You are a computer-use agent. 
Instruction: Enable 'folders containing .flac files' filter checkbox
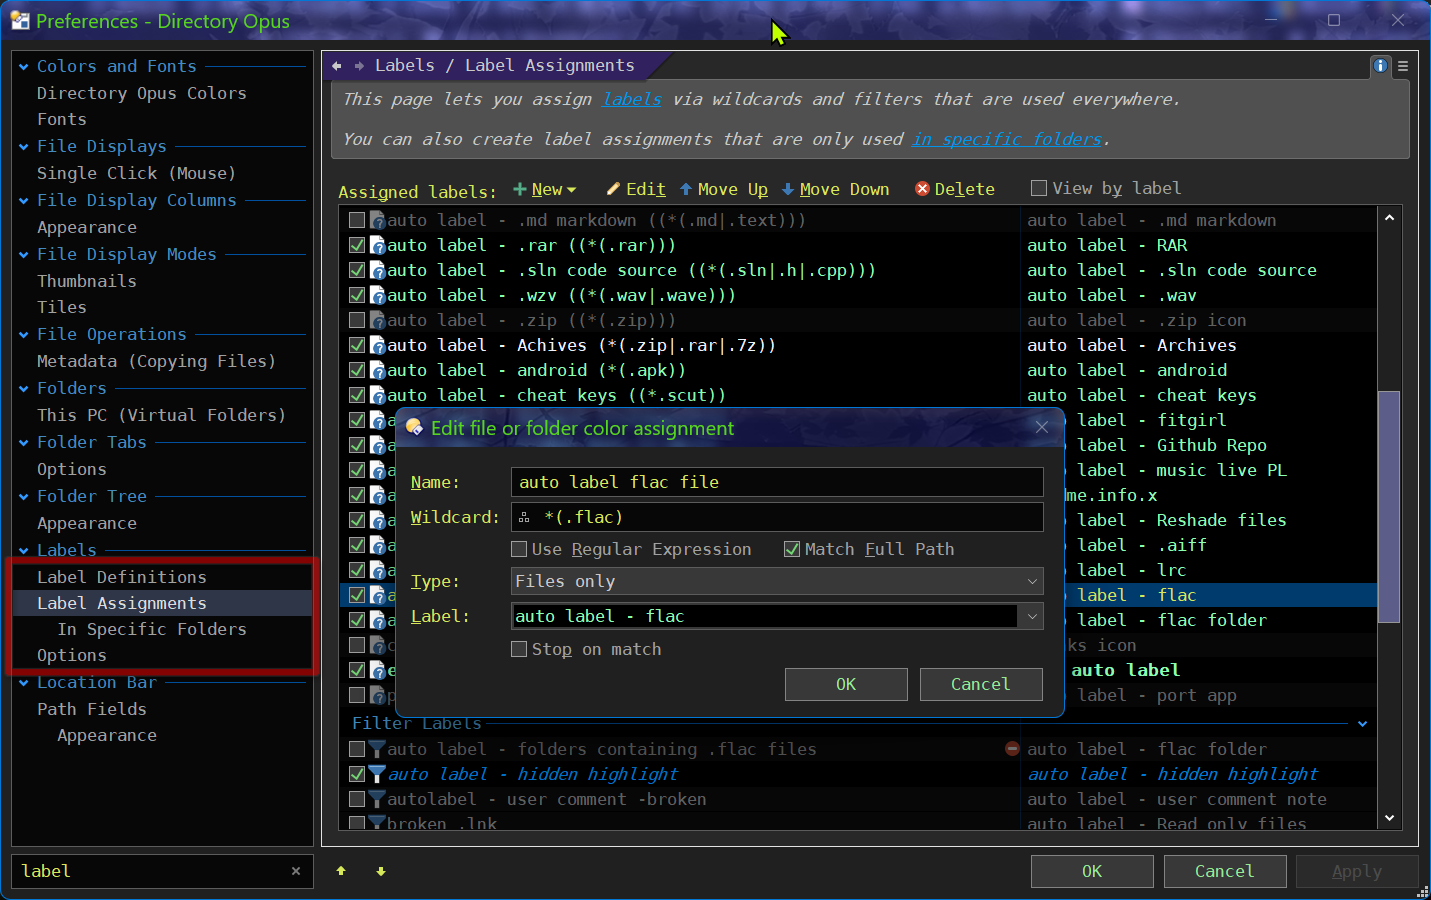click(x=357, y=749)
